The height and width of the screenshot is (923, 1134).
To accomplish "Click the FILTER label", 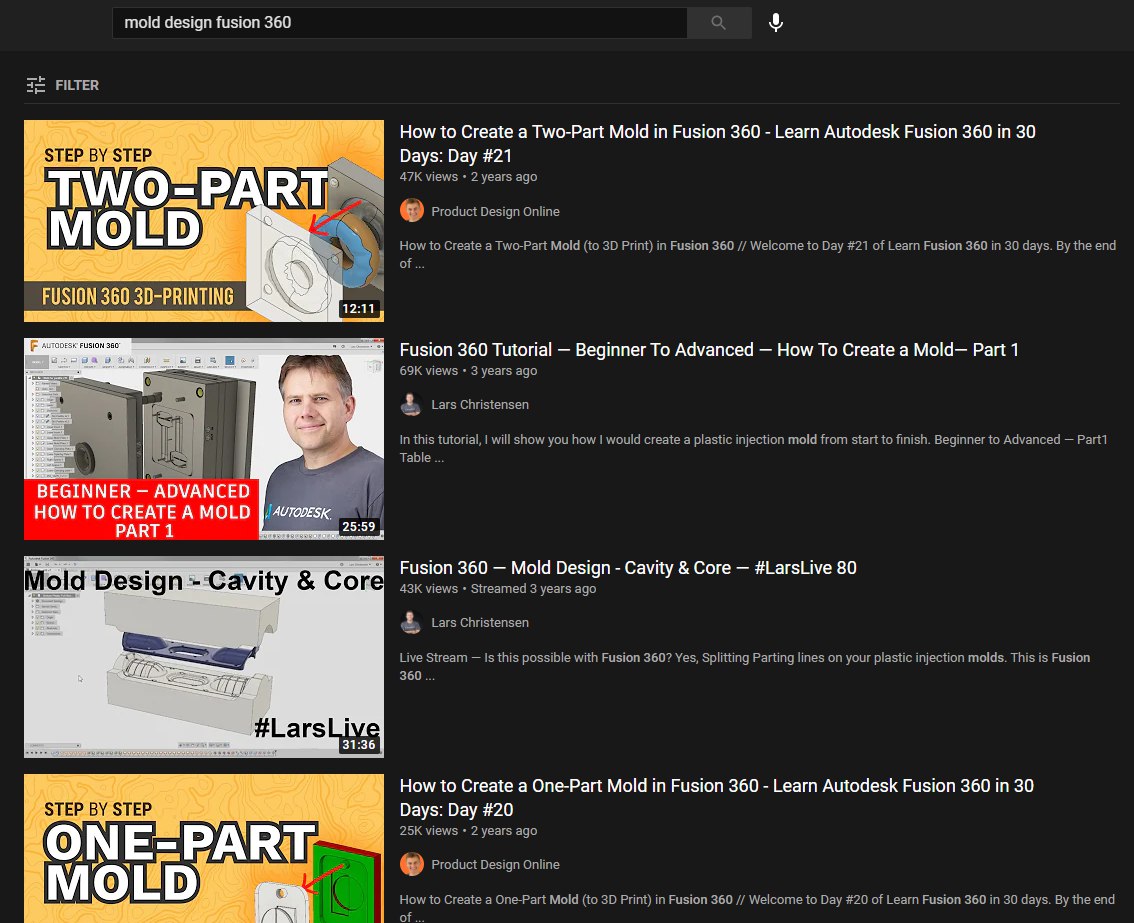I will (77, 85).
